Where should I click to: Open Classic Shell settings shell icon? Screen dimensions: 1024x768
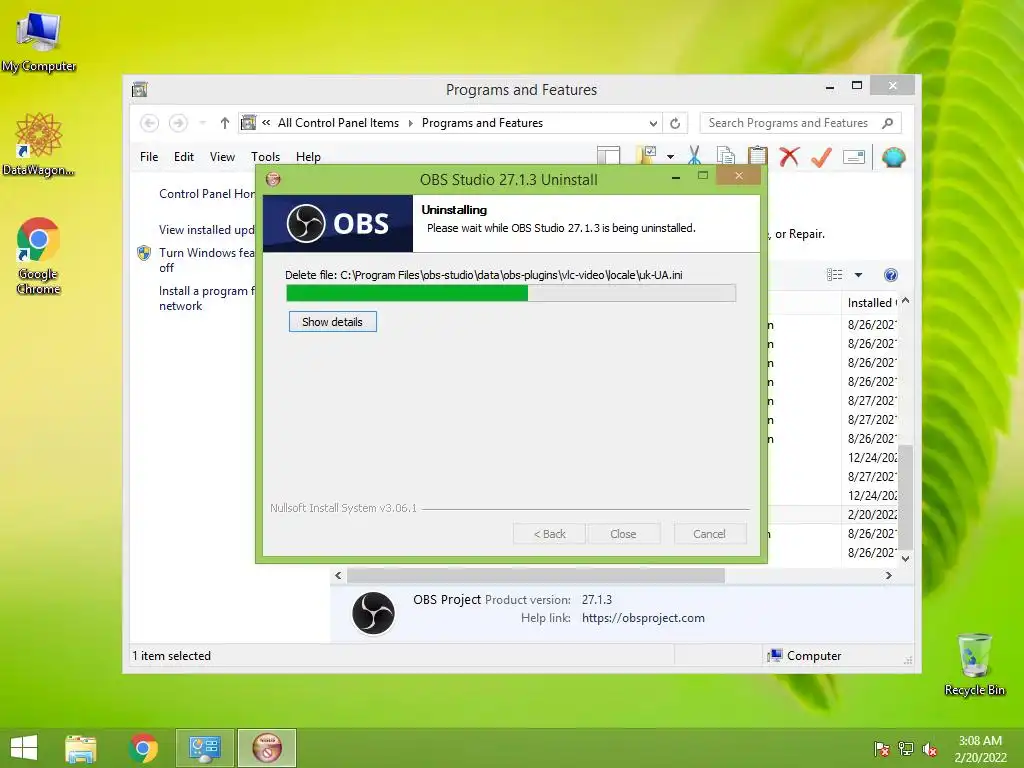pos(893,157)
